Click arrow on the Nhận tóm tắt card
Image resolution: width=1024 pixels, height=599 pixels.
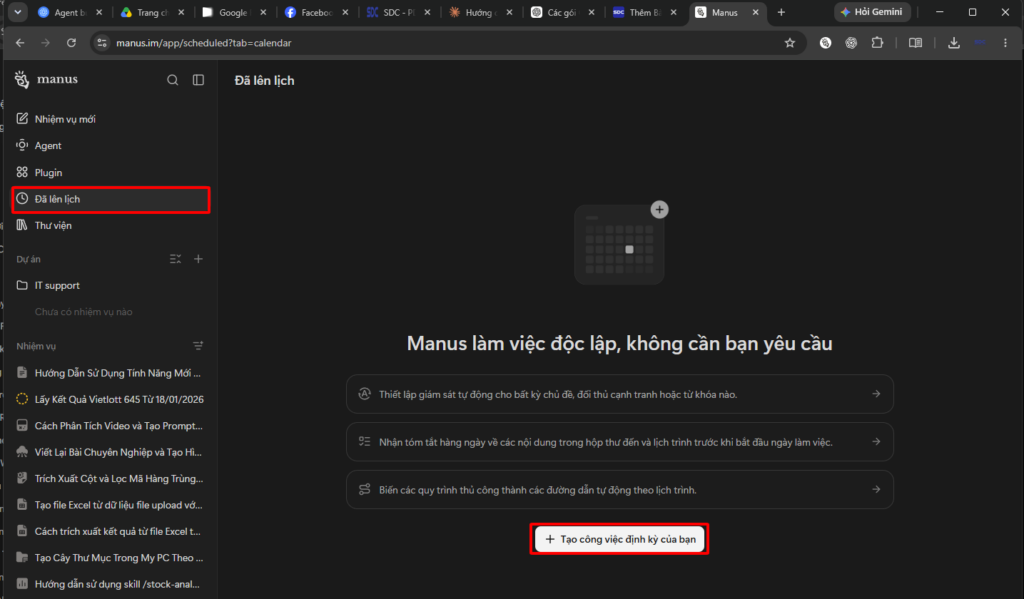pyautogui.click(x=876, y=442)
